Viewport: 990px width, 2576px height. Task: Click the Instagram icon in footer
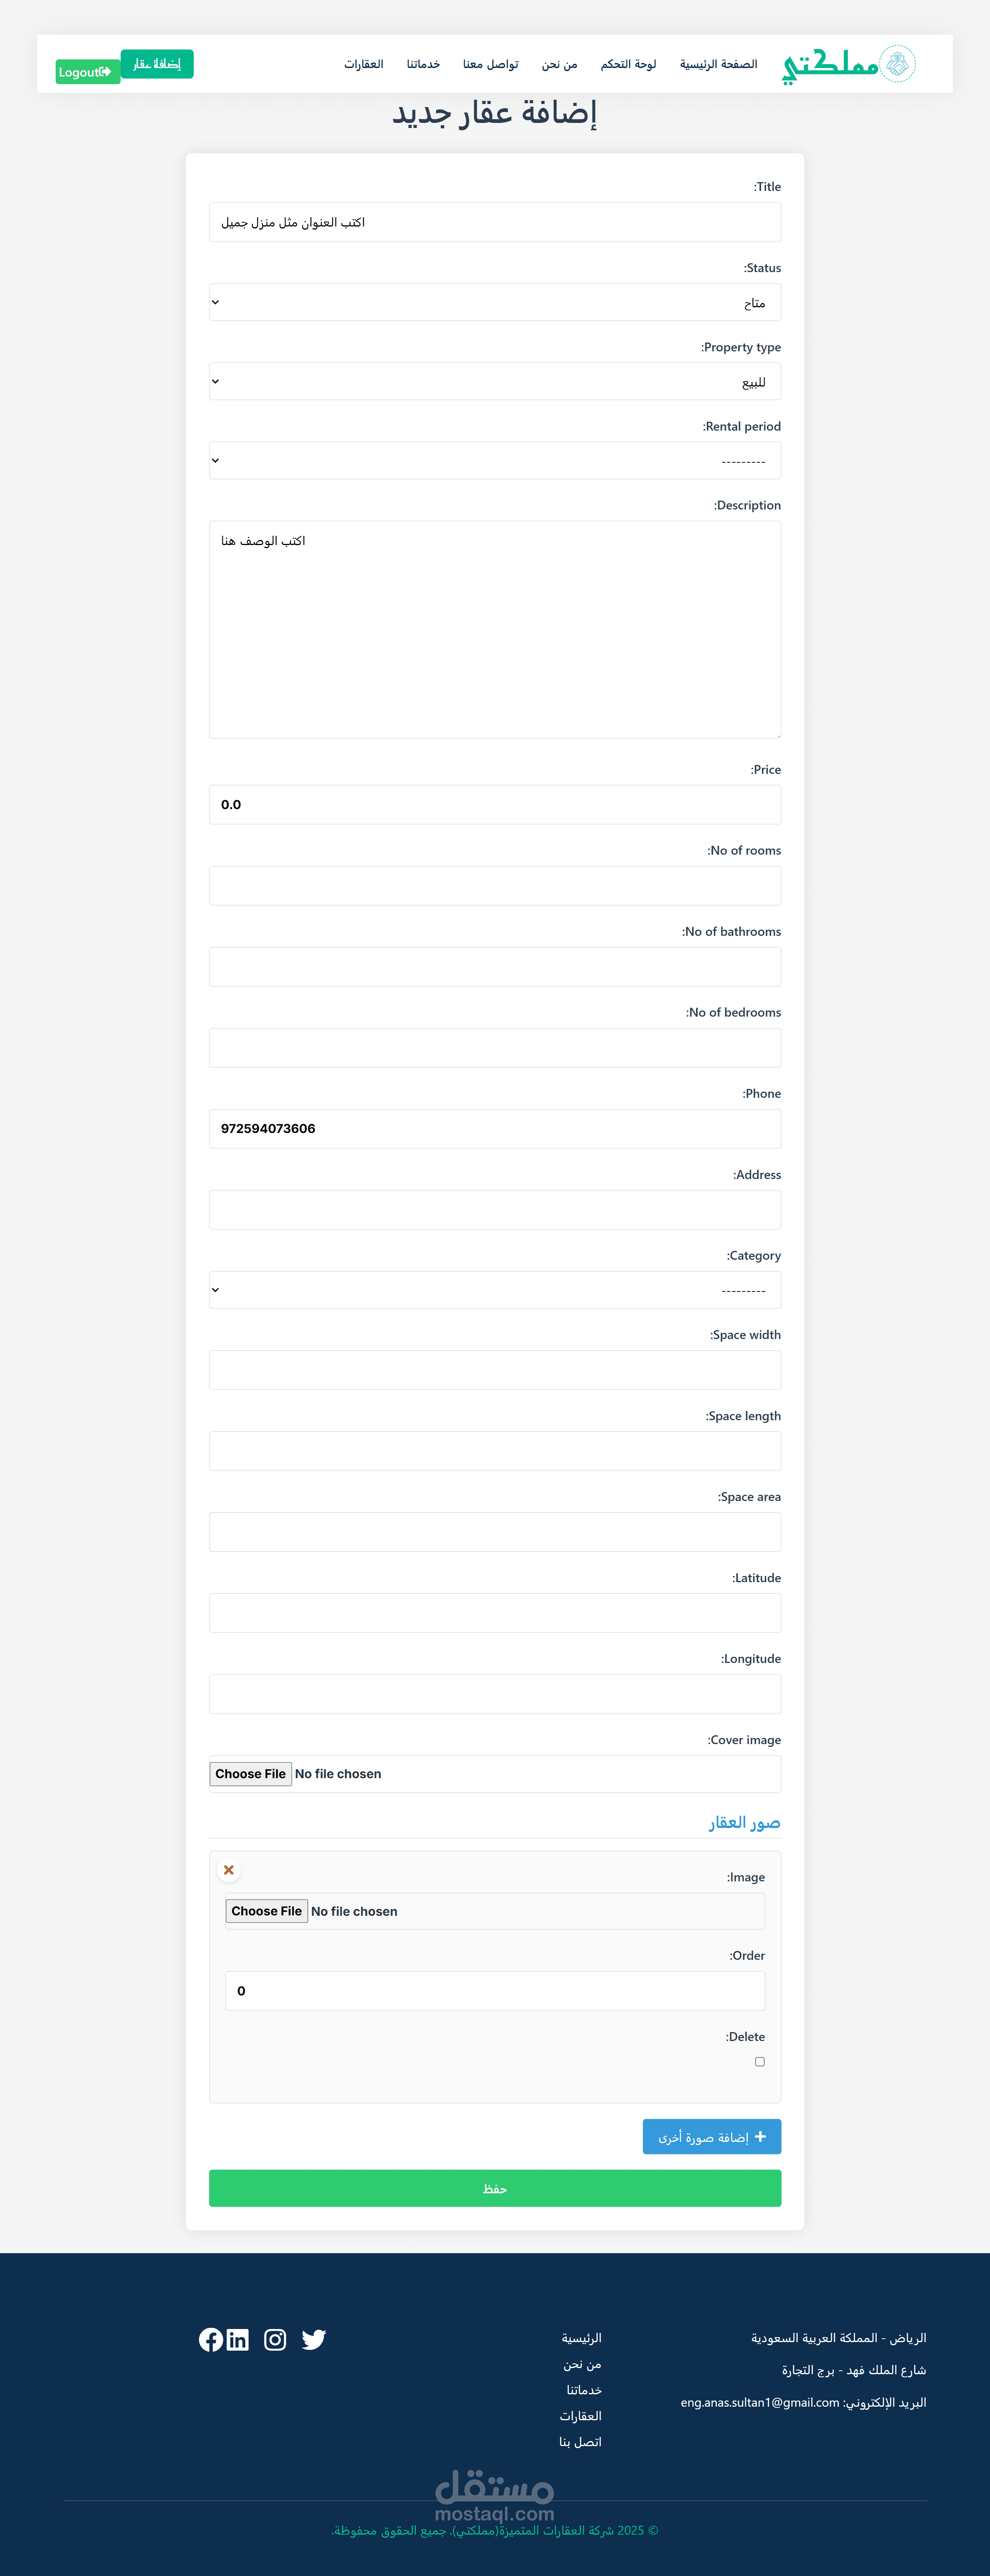[275, 2339]
